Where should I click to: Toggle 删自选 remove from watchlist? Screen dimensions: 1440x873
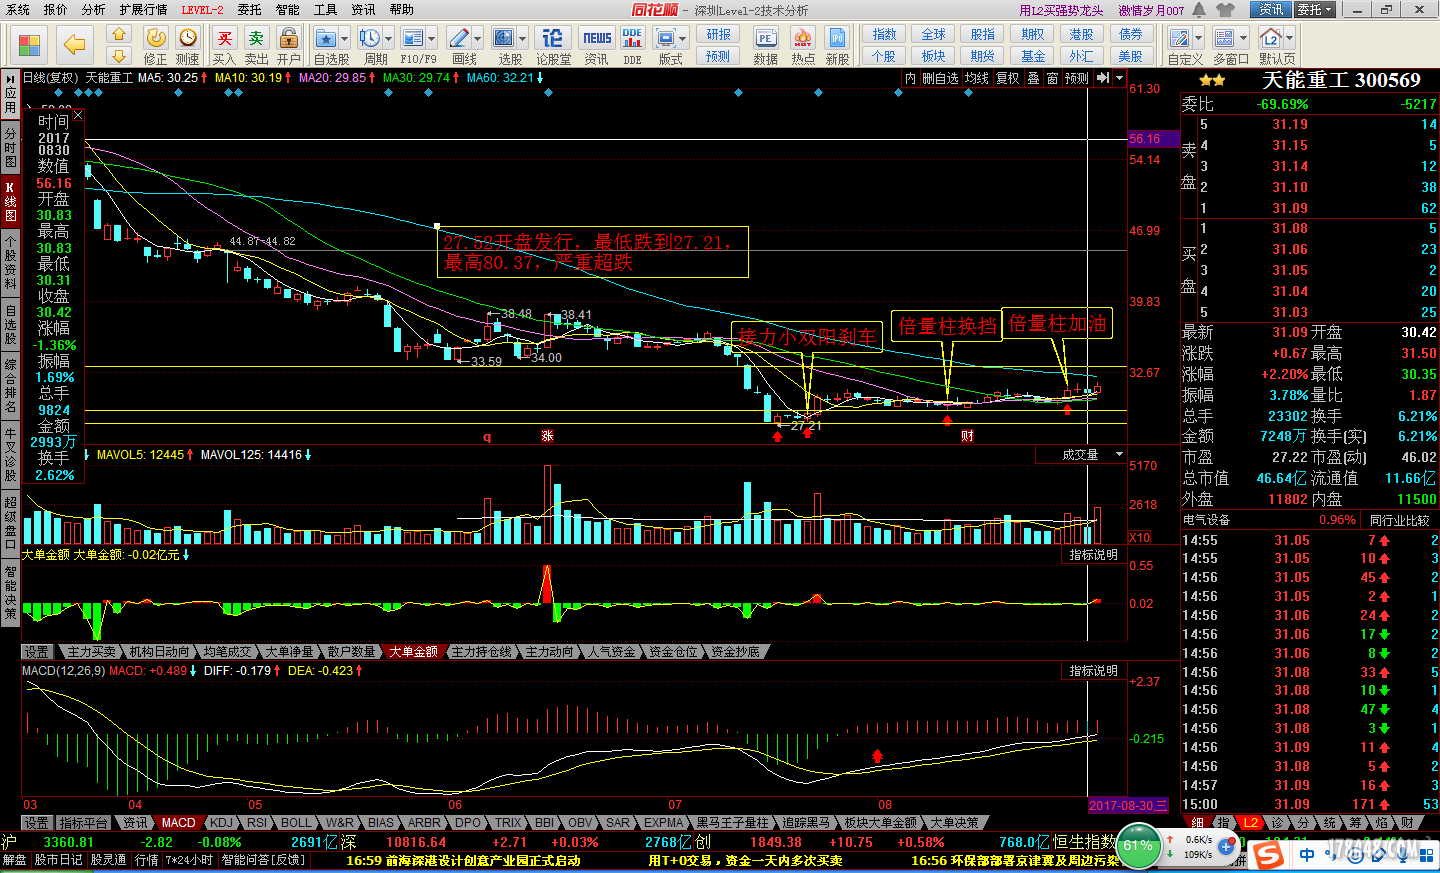(940, 78)
